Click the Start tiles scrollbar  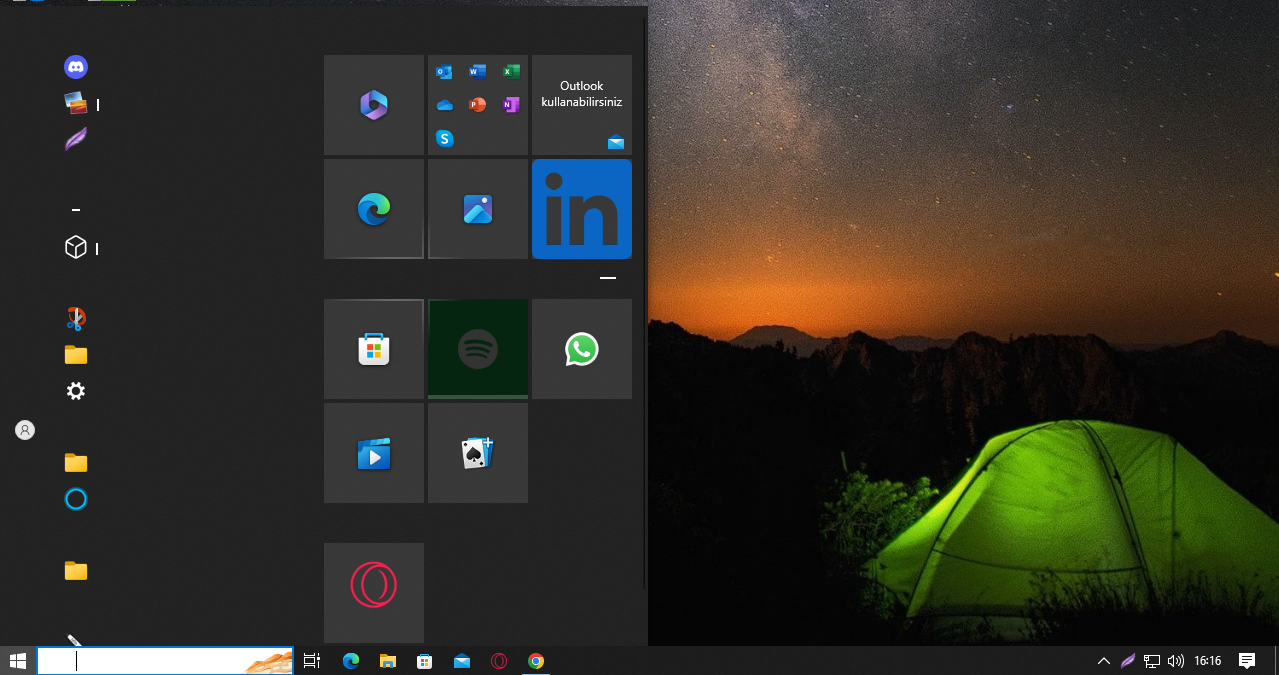pyautogui.click(x=645, y=305)
